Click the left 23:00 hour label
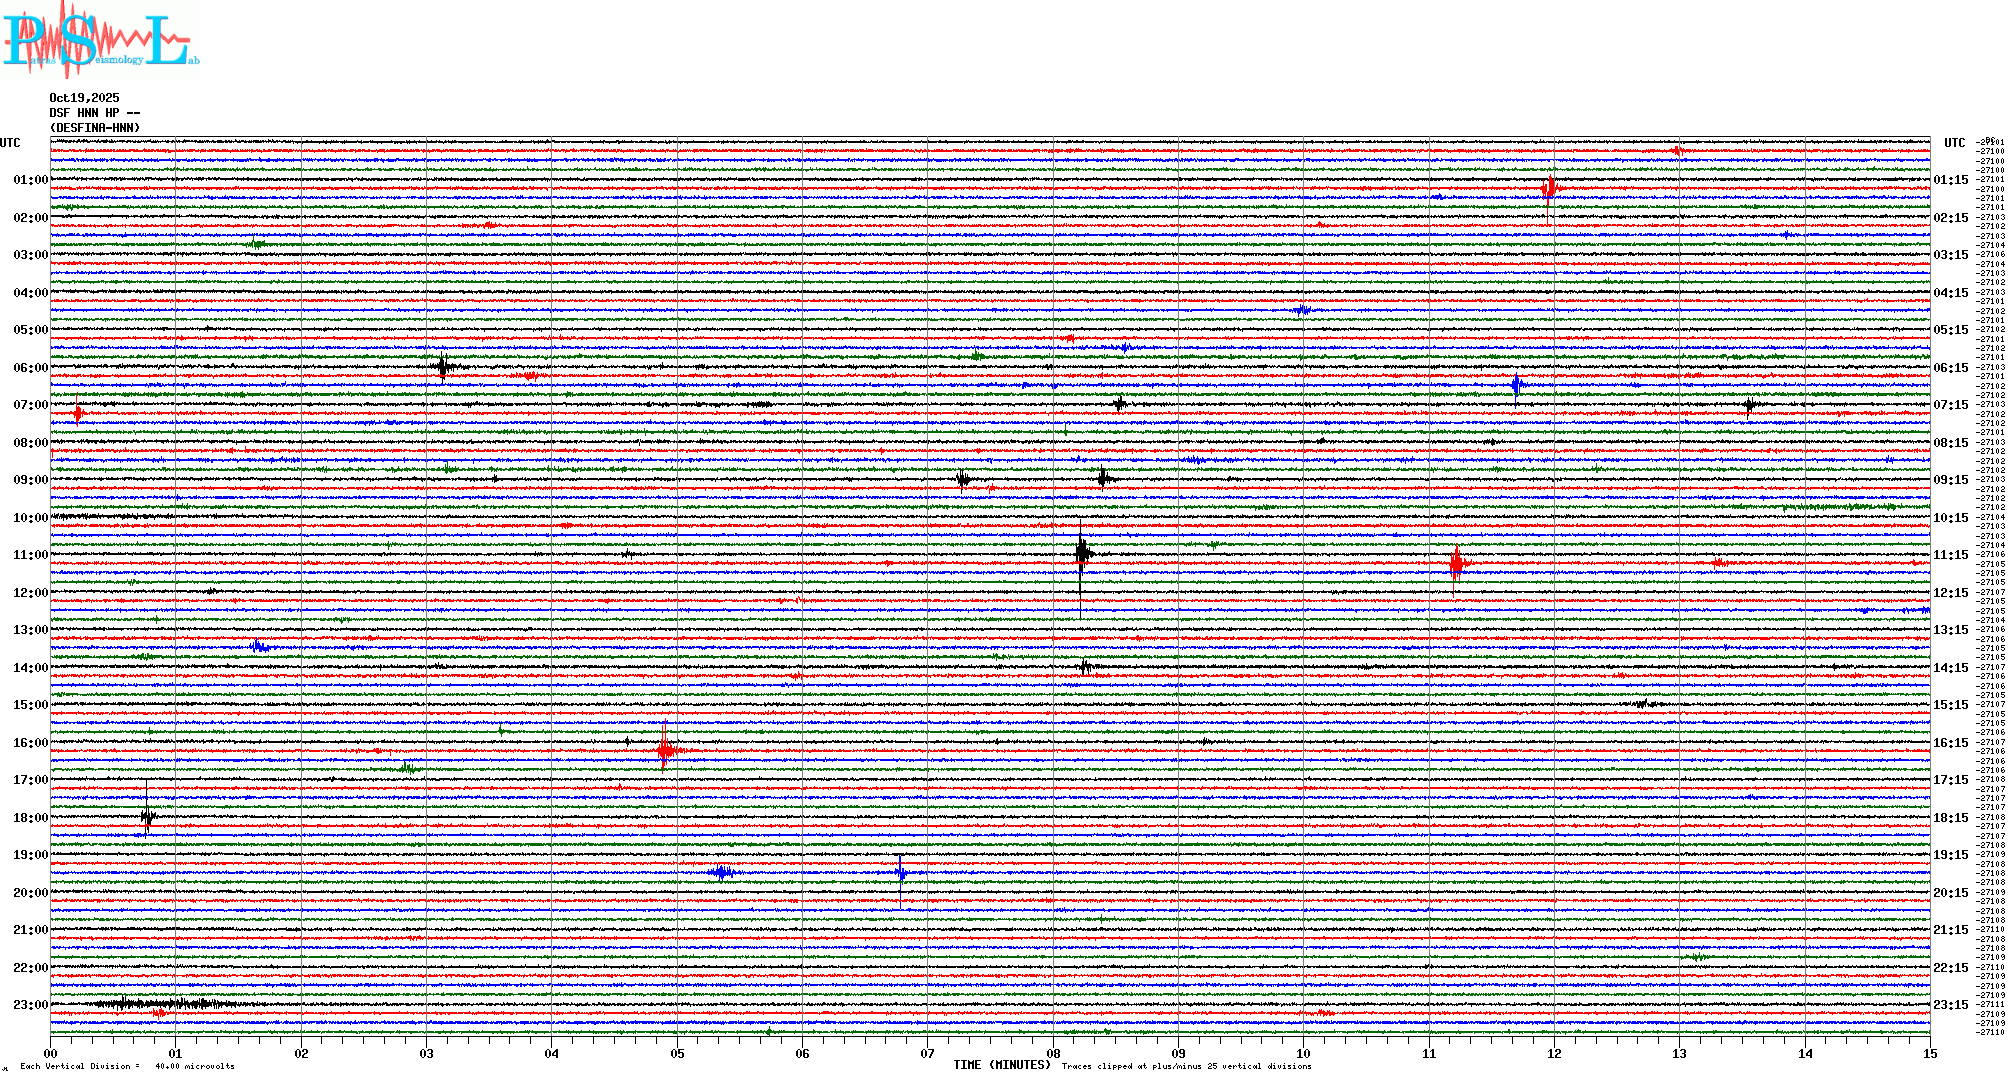This screenshot has width=2010, height=1080. pyautogui.click(x=30, y=1005)
